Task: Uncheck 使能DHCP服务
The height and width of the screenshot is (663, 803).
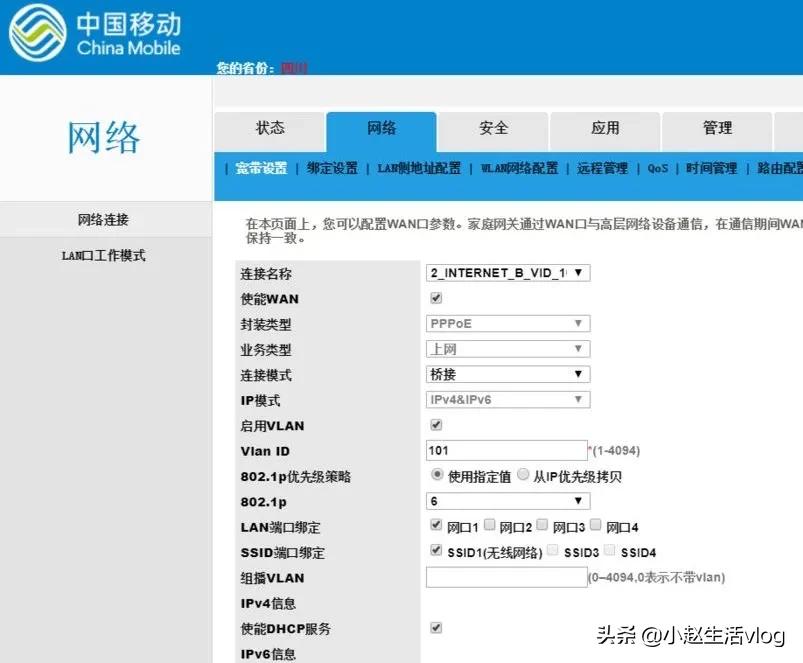Action: 435,627
